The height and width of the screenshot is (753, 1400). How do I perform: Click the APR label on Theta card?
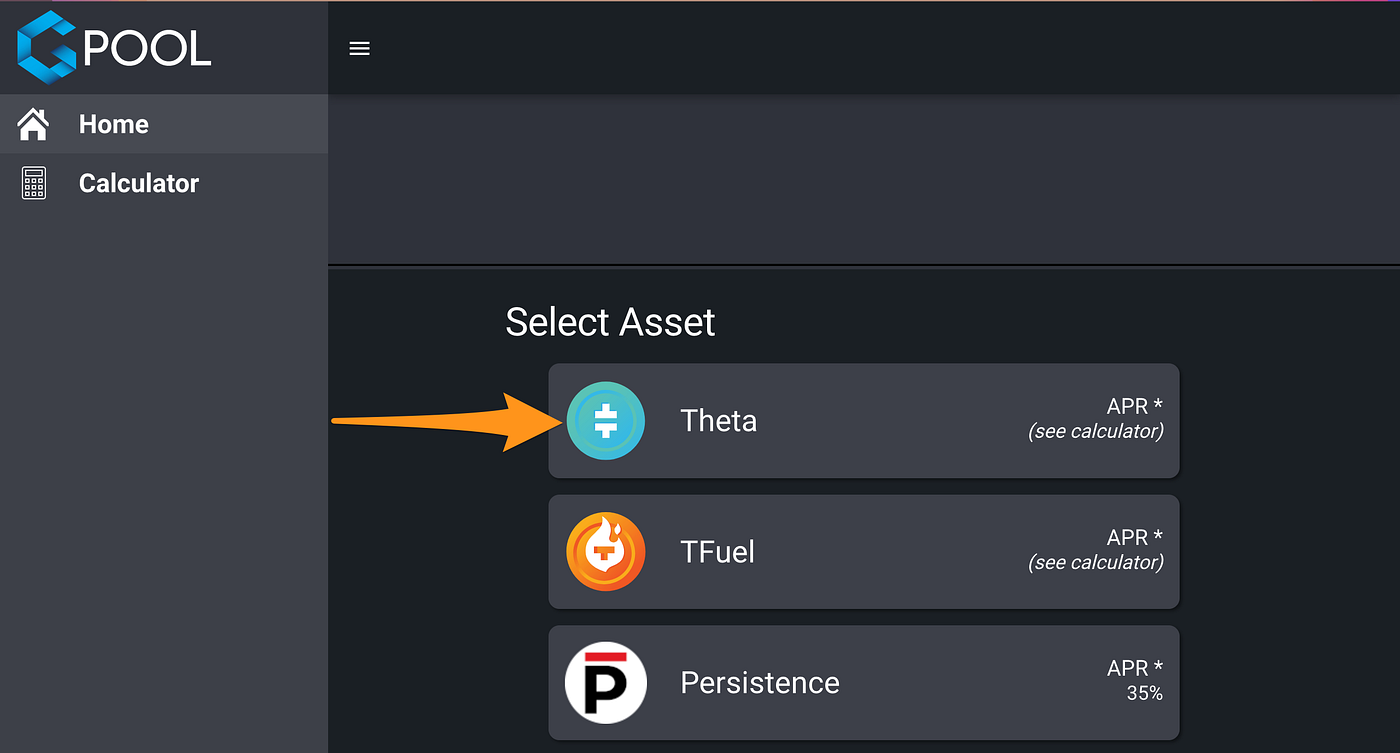pos(1134,406)
